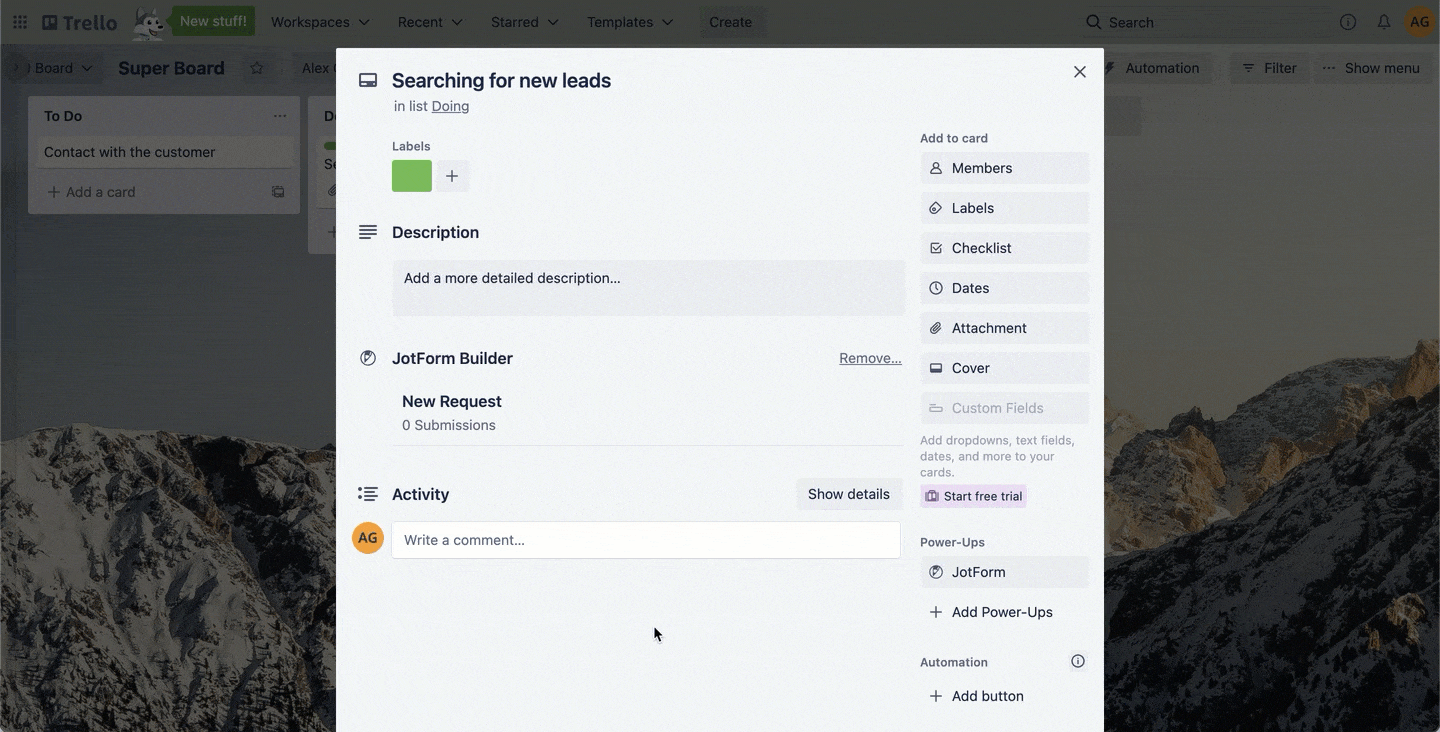
Task: Open the apps grid switcher icon
Action: (x=20, y=22)
